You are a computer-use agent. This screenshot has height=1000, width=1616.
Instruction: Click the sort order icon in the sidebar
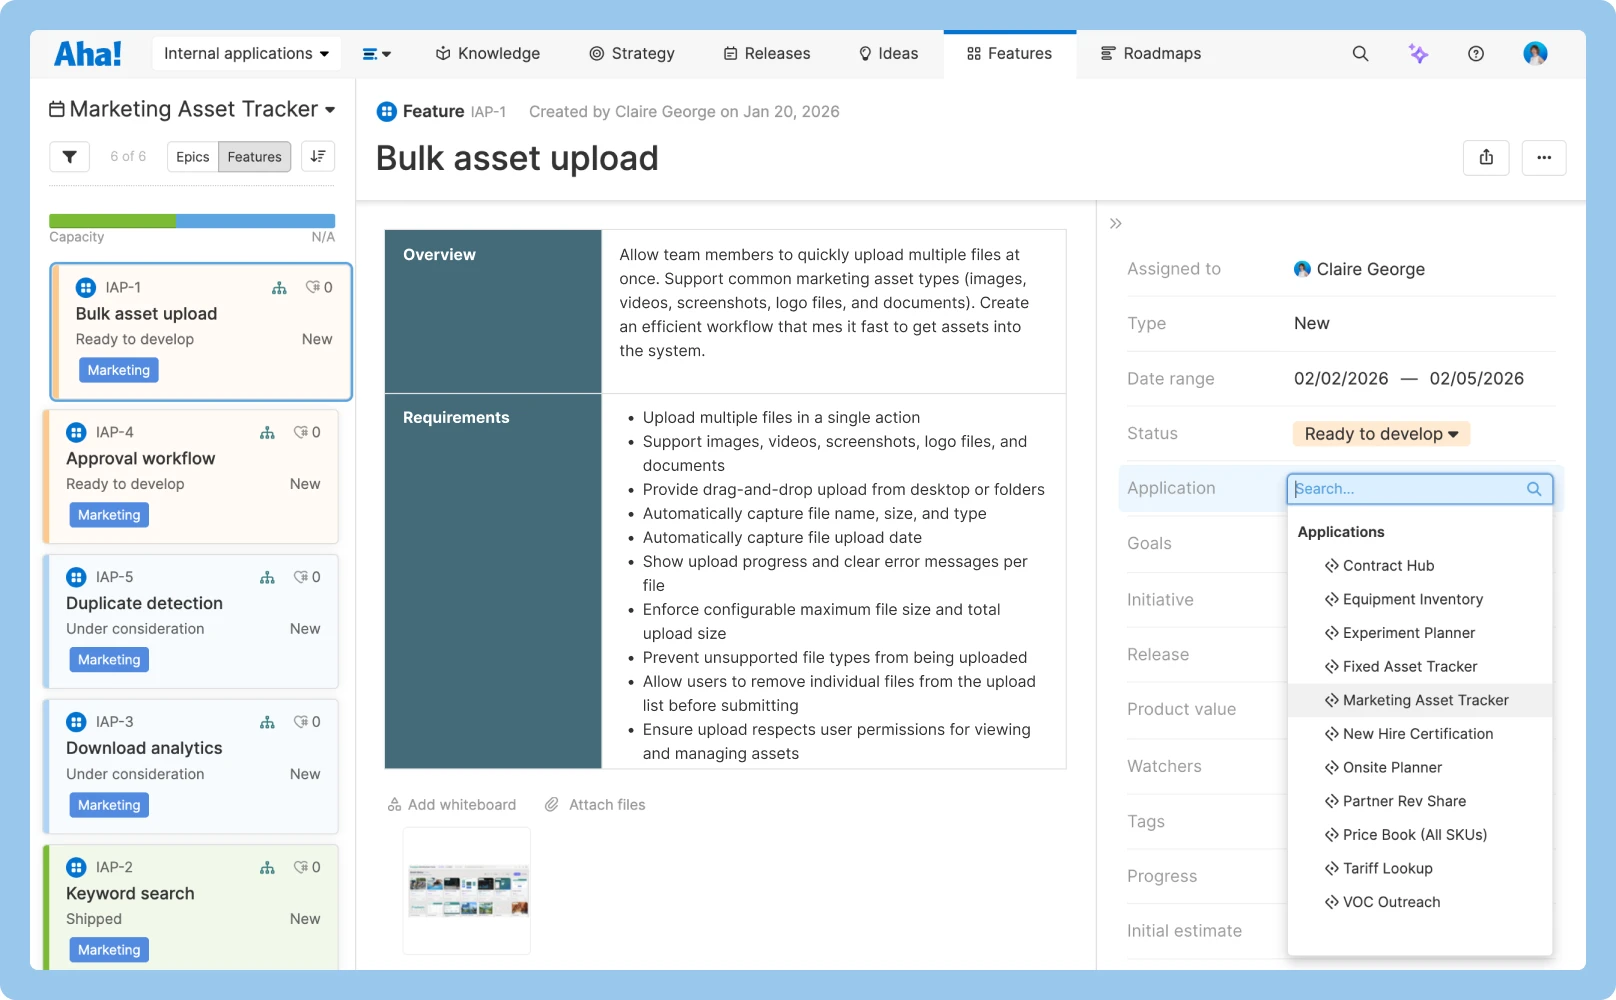318,156
